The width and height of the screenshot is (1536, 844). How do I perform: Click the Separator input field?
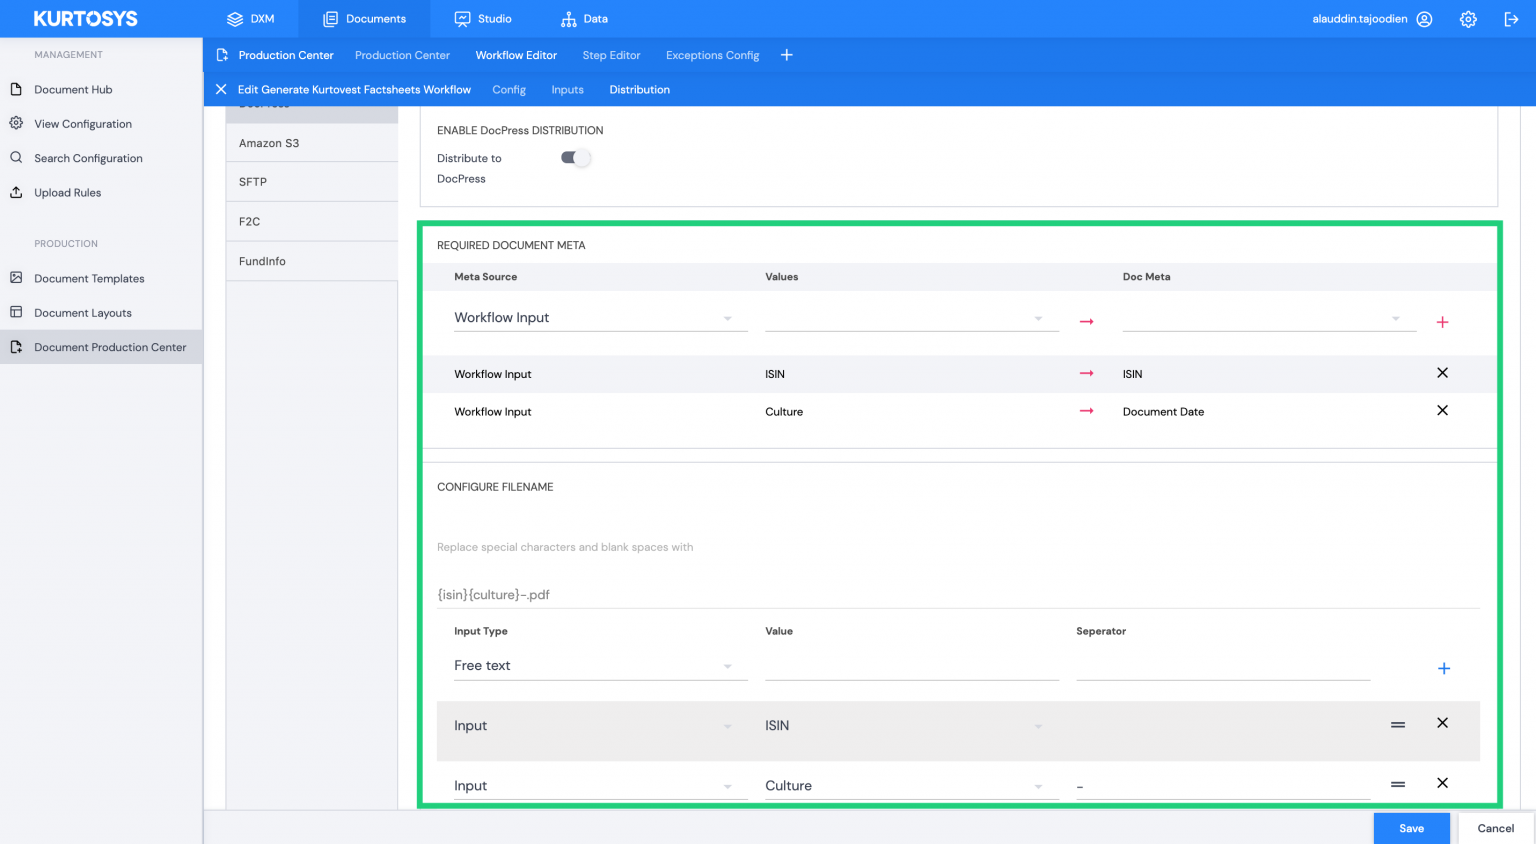coord(1222,667)
